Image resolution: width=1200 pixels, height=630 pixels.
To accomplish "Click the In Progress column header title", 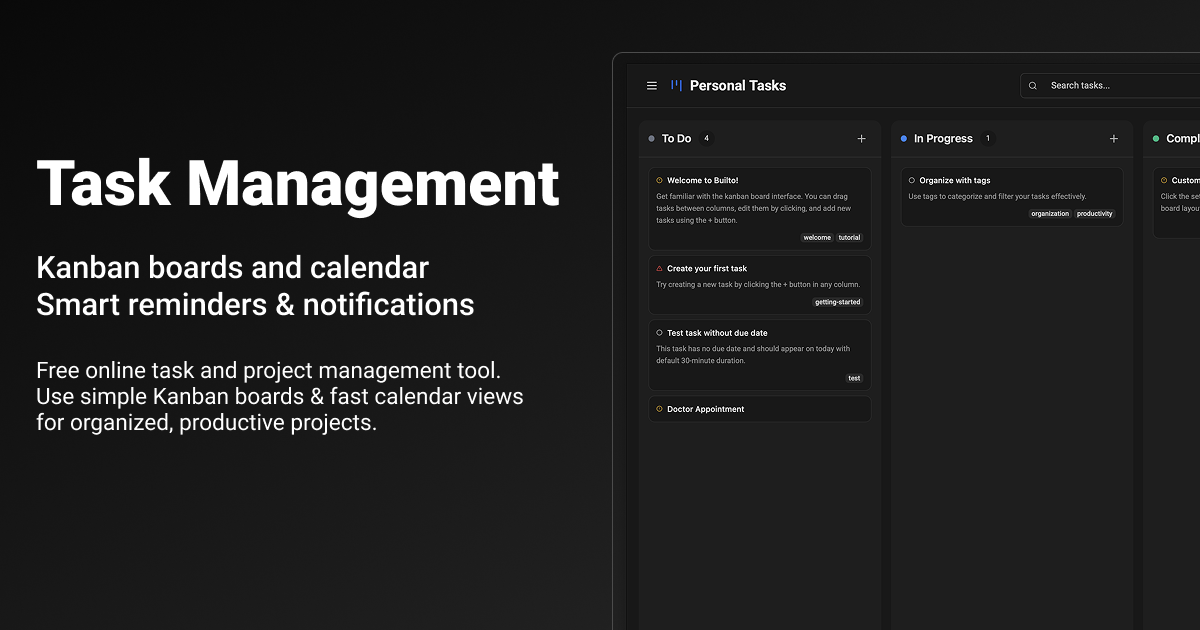I will click(x=943, y=139).
